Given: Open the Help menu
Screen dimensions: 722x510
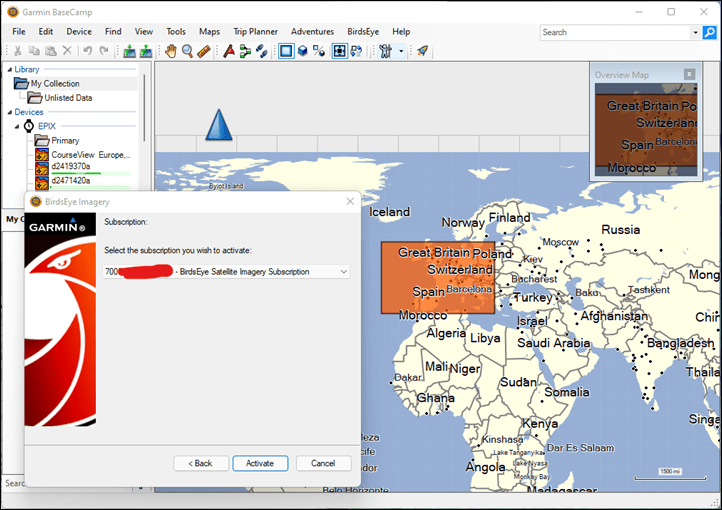Looking at the screenshot, I should click(401, 31).
